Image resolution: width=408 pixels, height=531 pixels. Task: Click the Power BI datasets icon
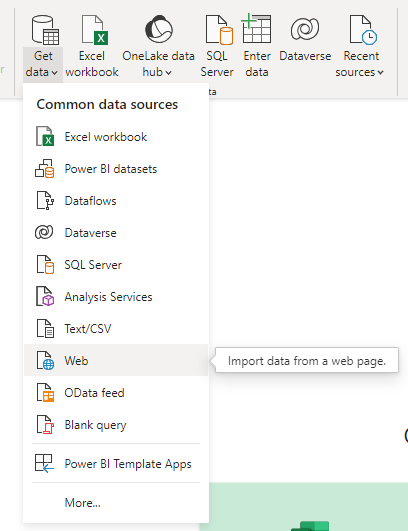[45, 169]
